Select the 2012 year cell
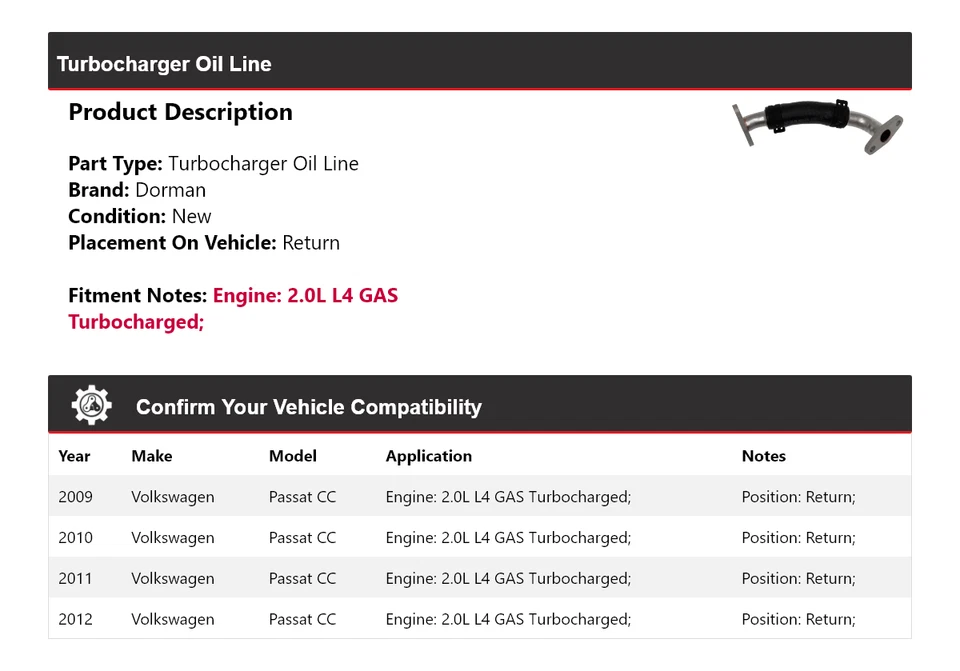960x671 pixels. [76, 620]
